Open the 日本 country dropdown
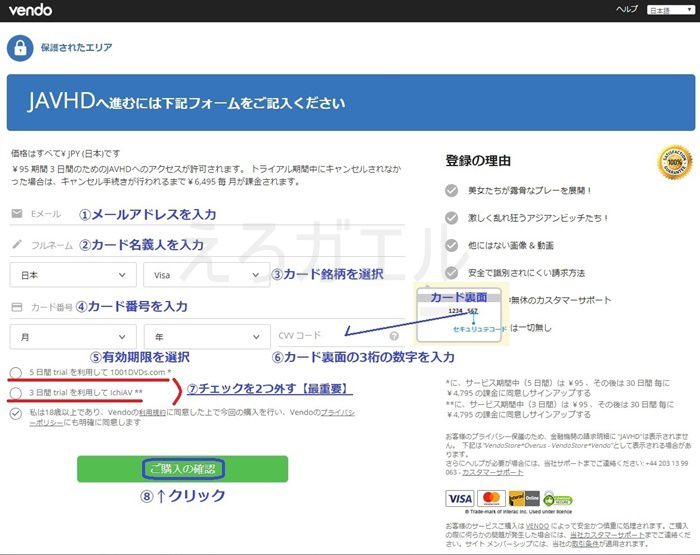This screenshot has width=700, height=555. pyautogui.click(x=73, y=275)
